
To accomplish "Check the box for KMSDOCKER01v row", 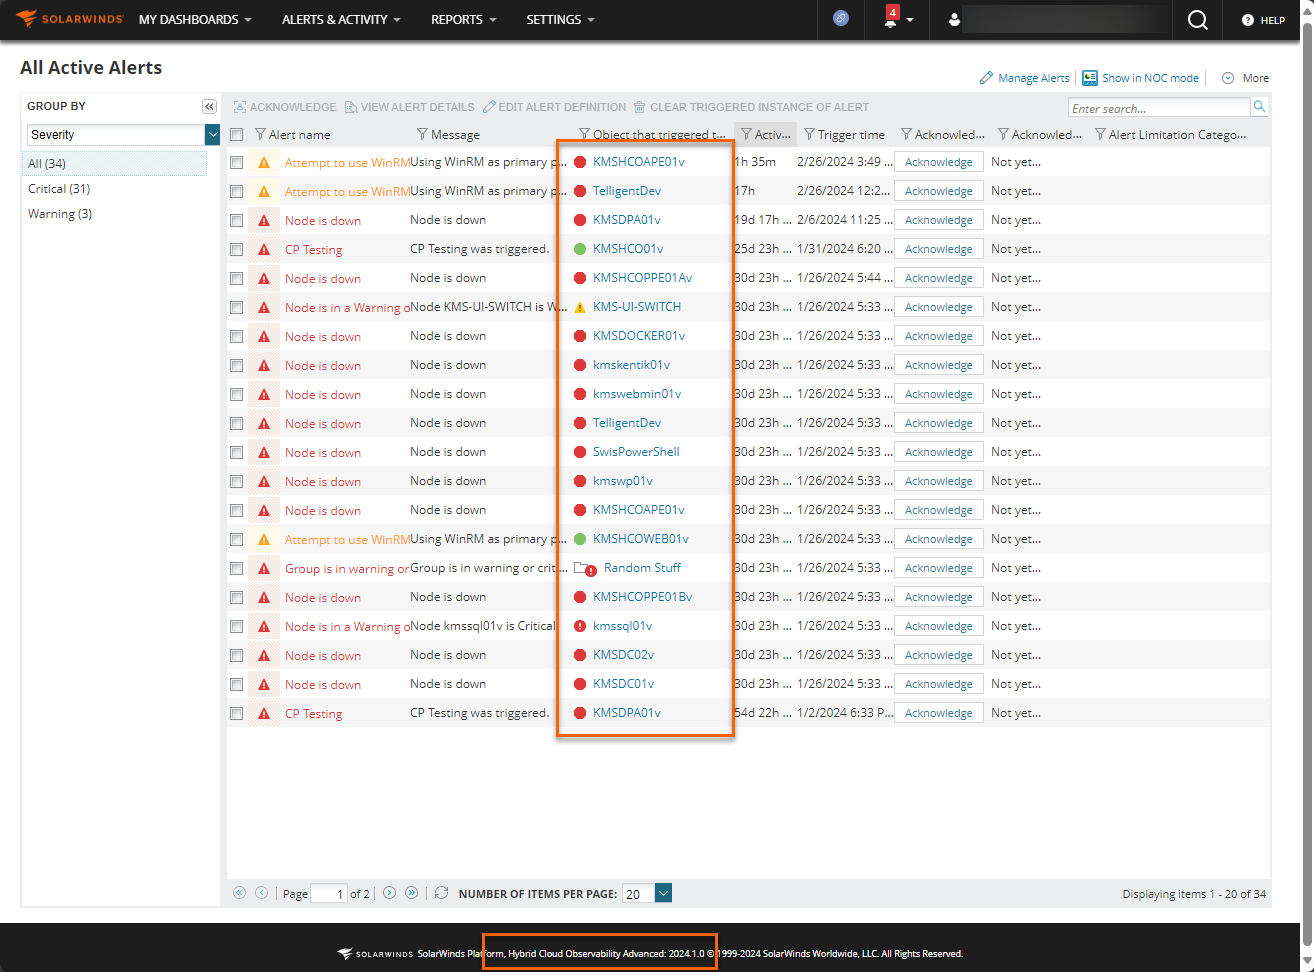I will click(x=237, y=336).
